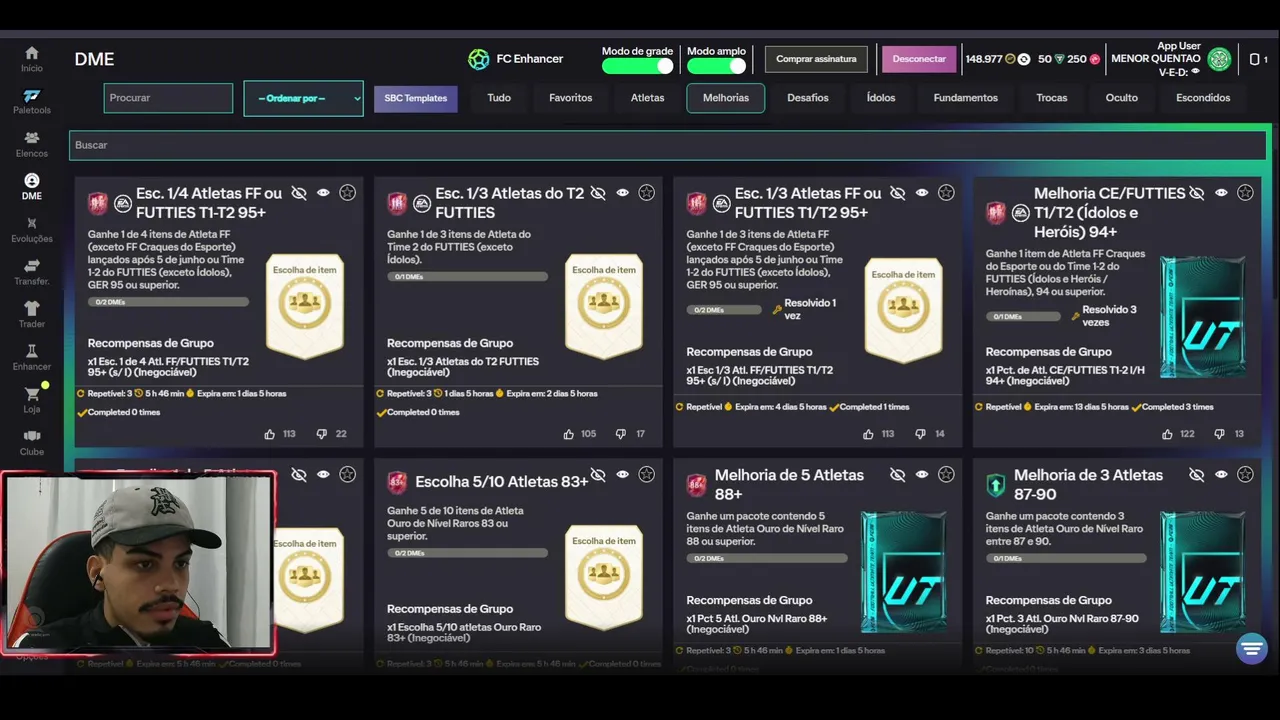Select DME in the left sidebar
The image size is (1280, 720).
pyautogui.click(x=32, y=187)
